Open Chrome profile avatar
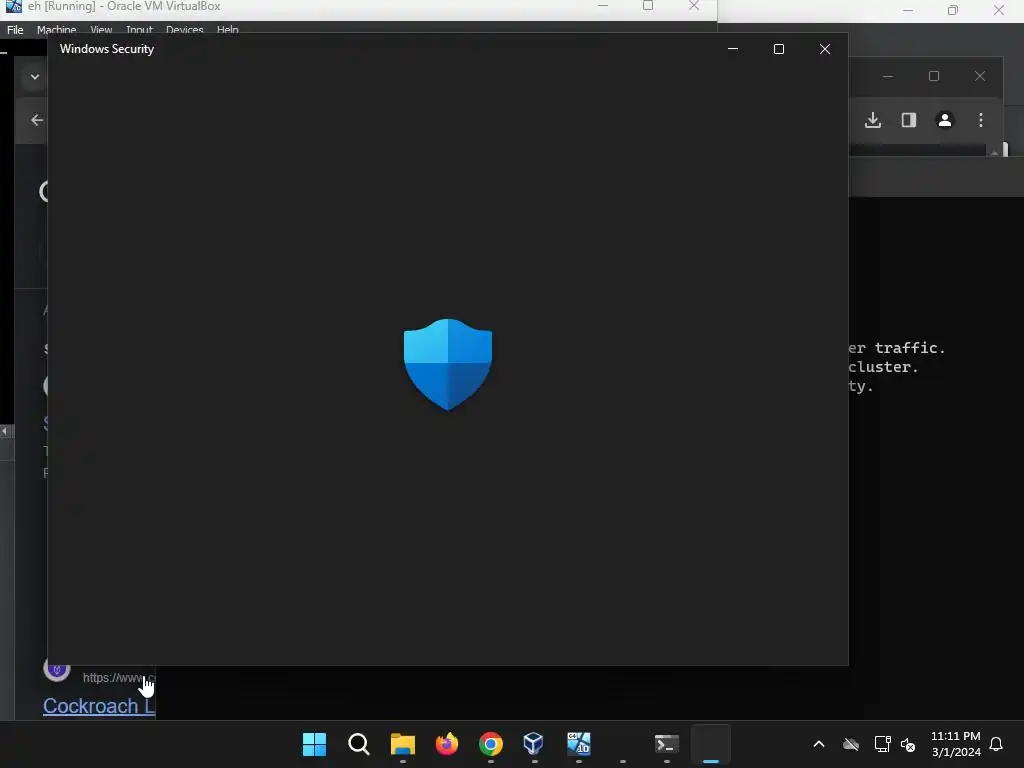 tap(944, 120)
